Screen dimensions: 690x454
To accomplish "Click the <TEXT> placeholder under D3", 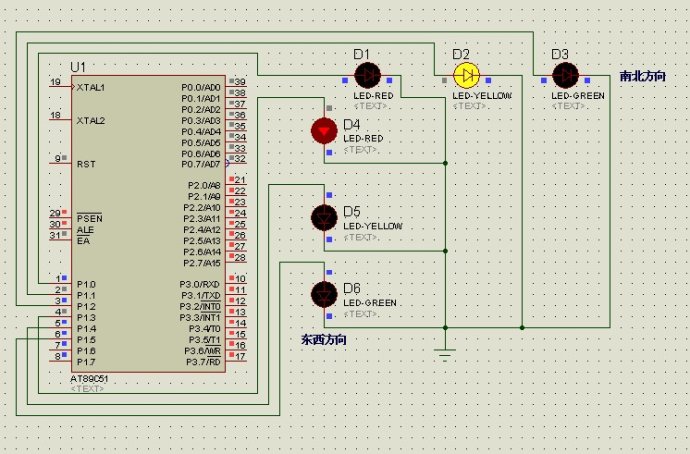I will 568,106.
